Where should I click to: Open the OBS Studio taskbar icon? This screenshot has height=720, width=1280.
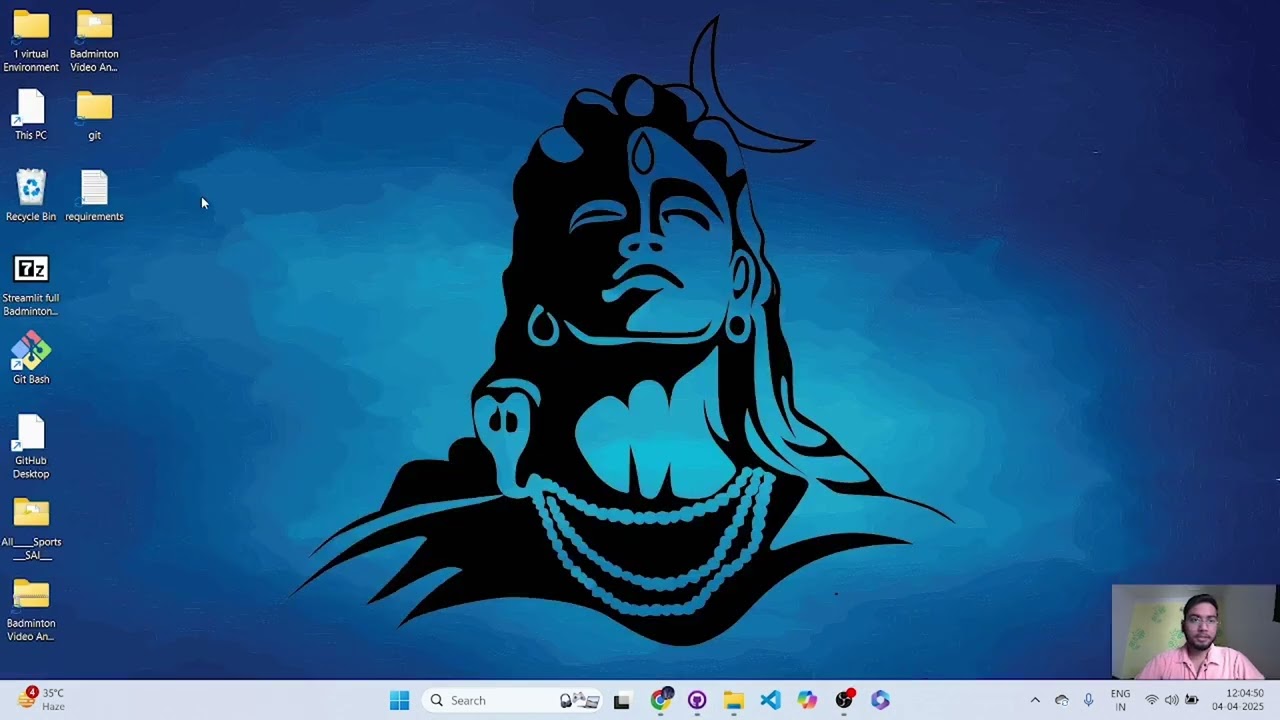coord(844,700)
